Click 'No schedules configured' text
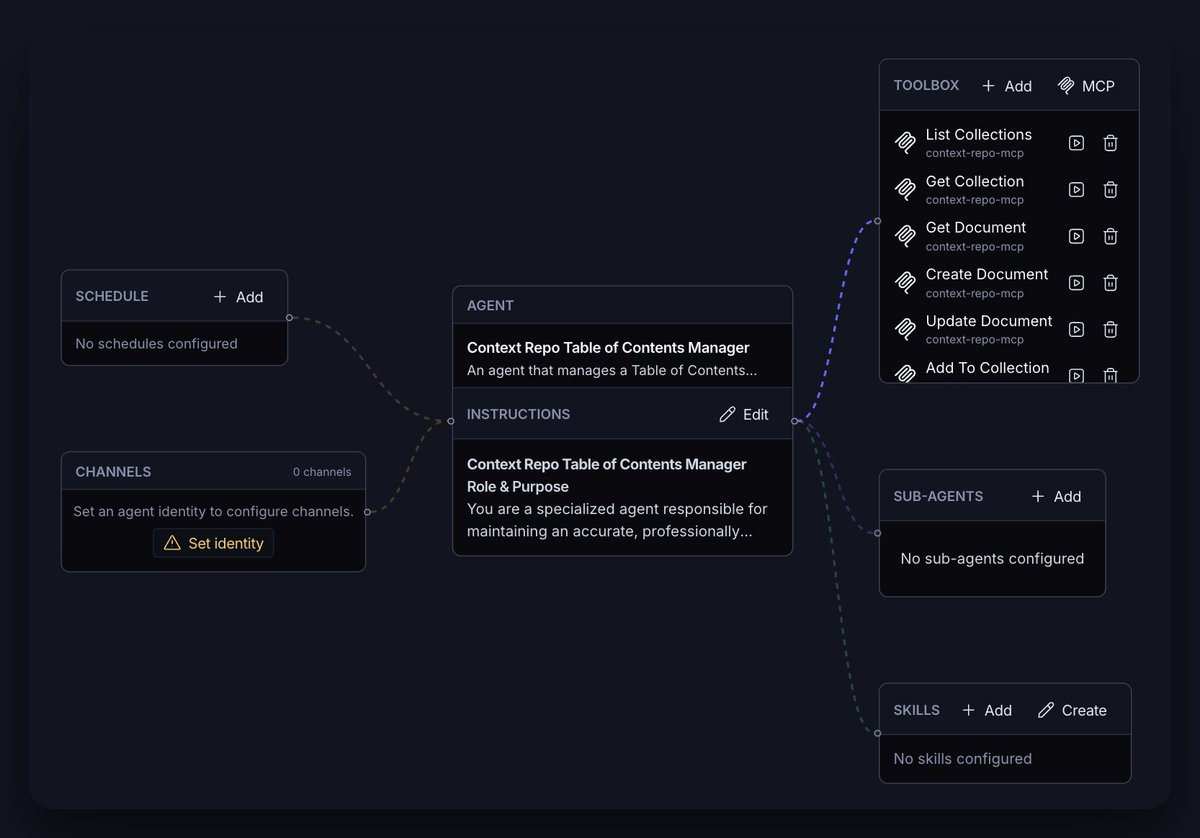The height and width of the screenshot is (838, 1200). click(x=157, y=344)
